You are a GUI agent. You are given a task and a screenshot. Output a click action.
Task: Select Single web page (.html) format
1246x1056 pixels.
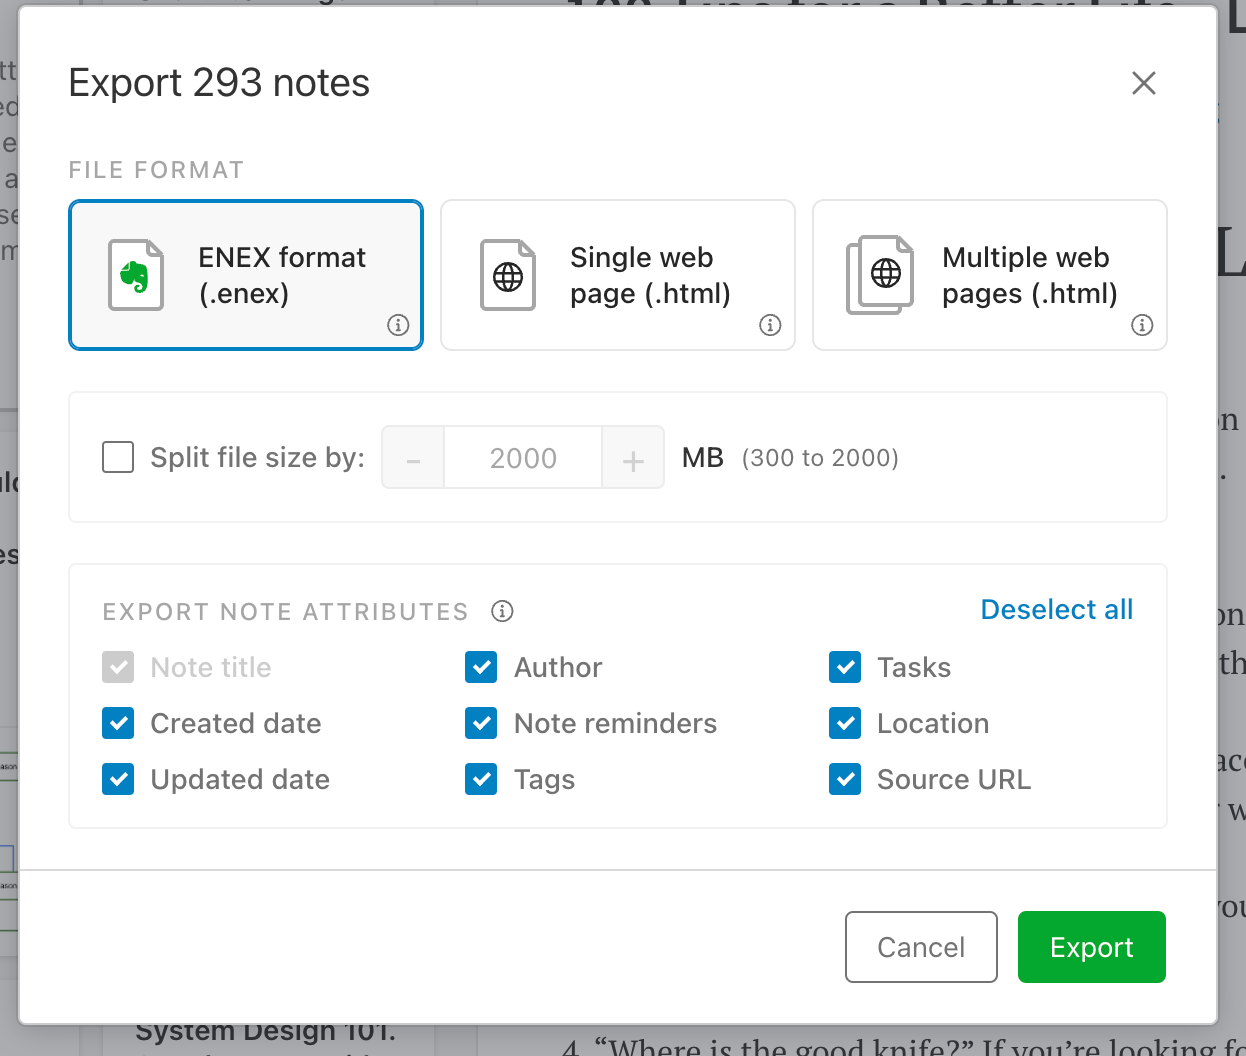(x=618, y=275)
